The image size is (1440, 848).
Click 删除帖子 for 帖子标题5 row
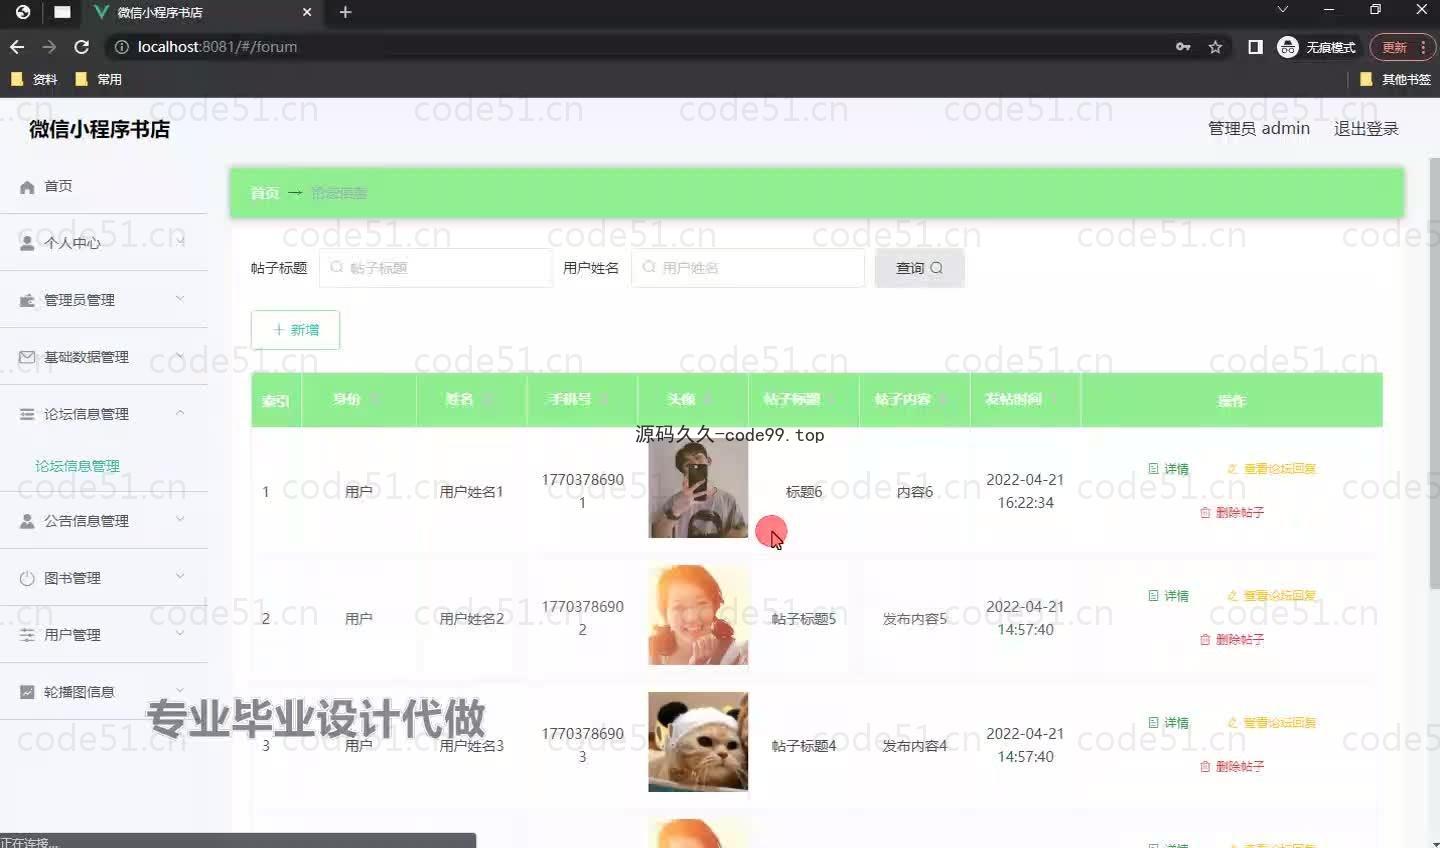[1232, 639]
